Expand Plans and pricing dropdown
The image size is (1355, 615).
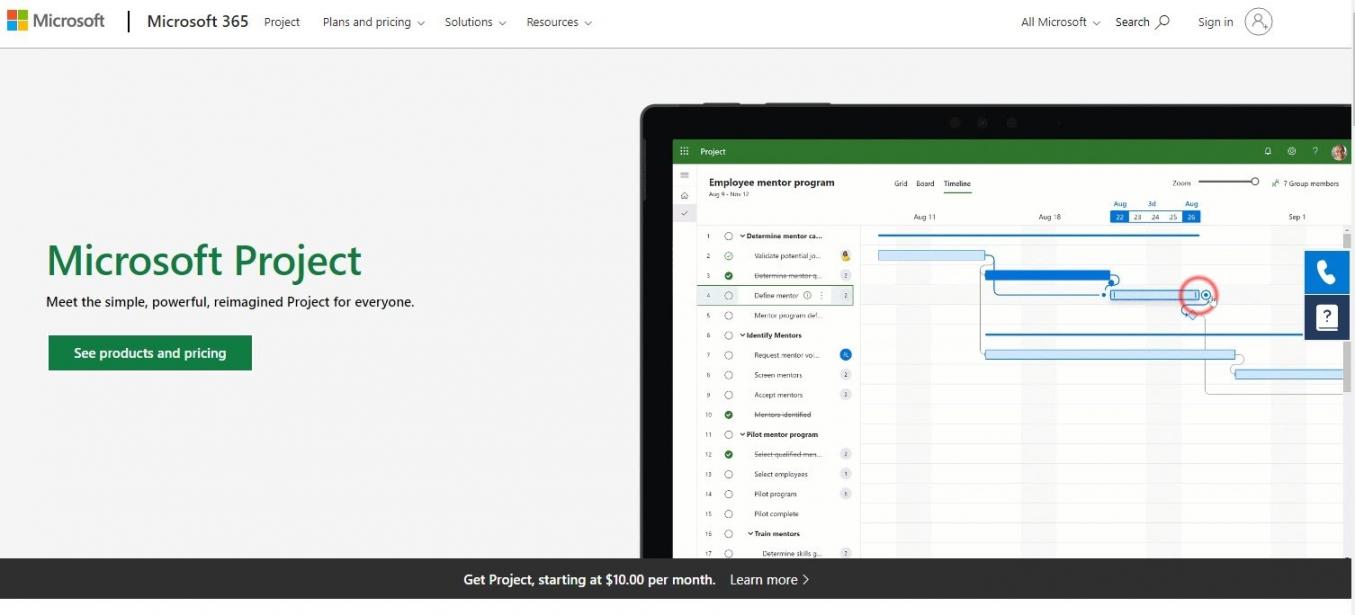(x=373, y=22)
